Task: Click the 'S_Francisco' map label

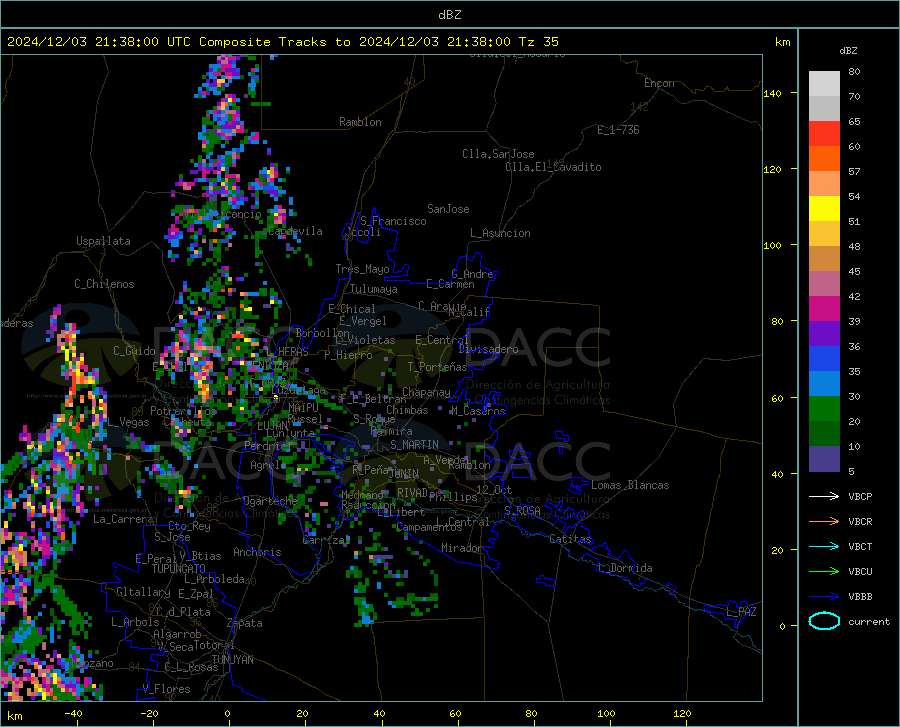Action: click(393, 221)
